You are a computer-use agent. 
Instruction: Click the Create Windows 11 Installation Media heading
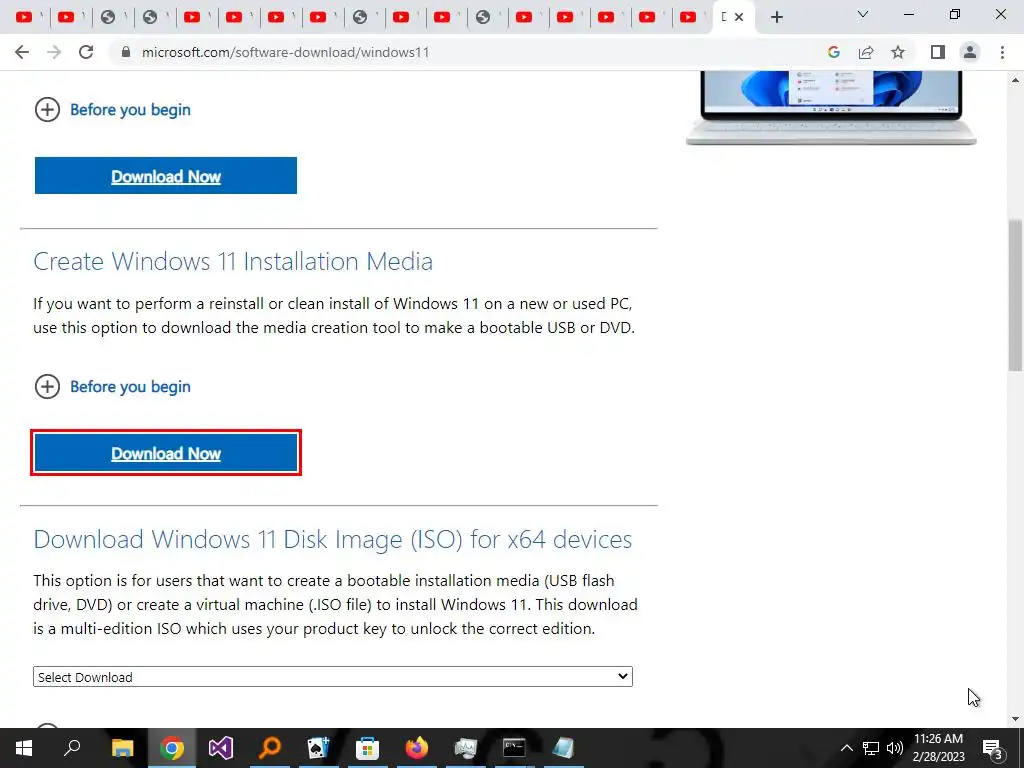233,261
